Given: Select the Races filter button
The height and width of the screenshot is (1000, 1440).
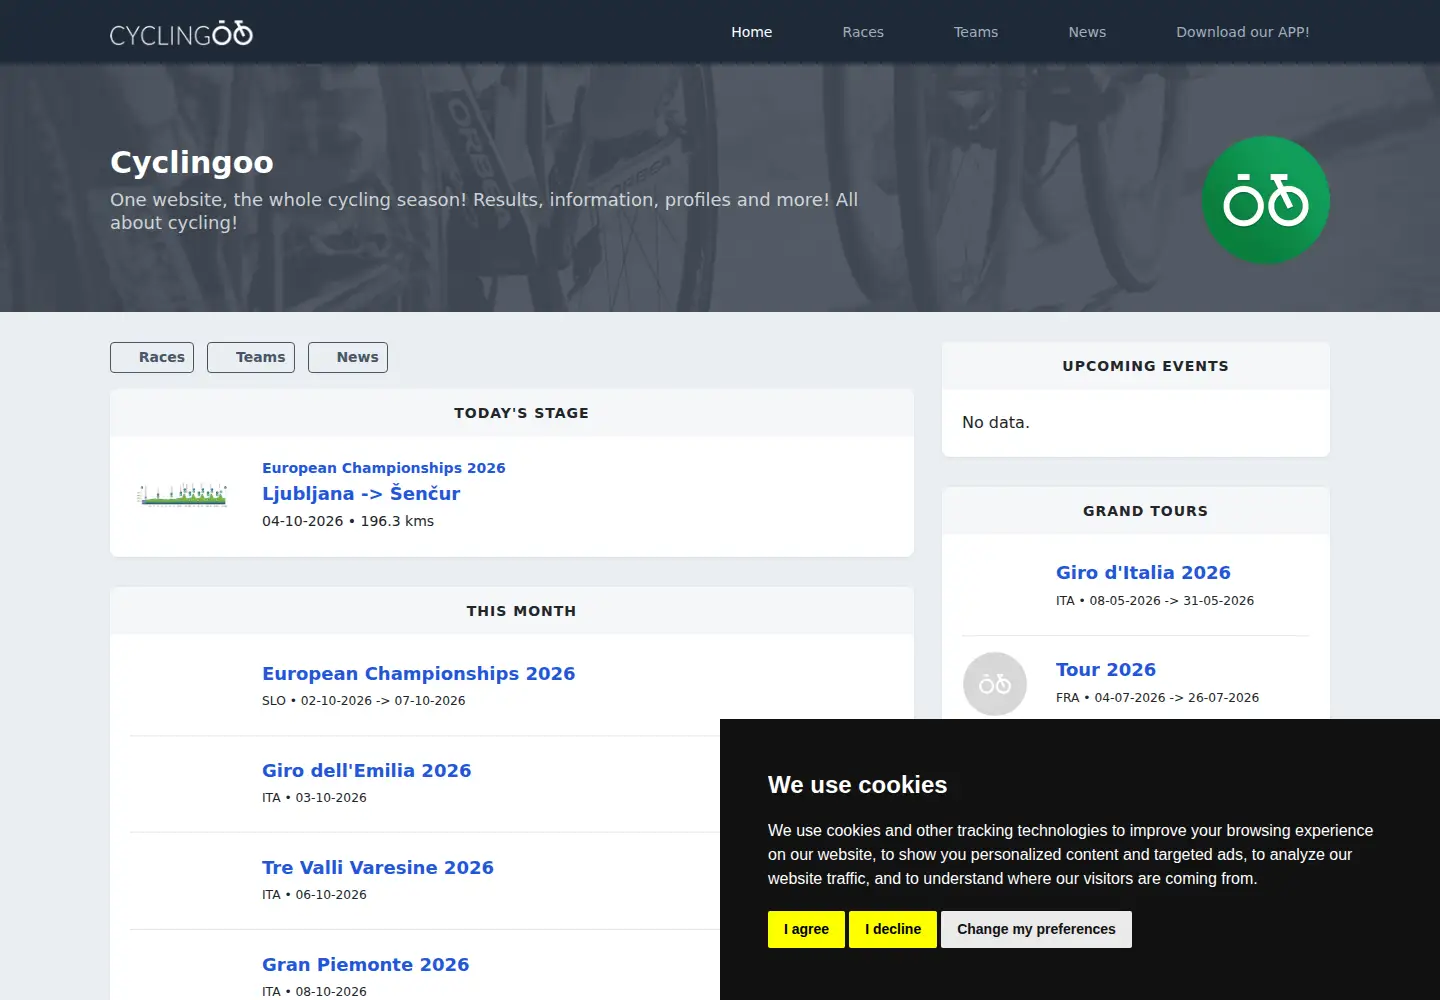Looking at the screenshot, I should coord(152,357).
